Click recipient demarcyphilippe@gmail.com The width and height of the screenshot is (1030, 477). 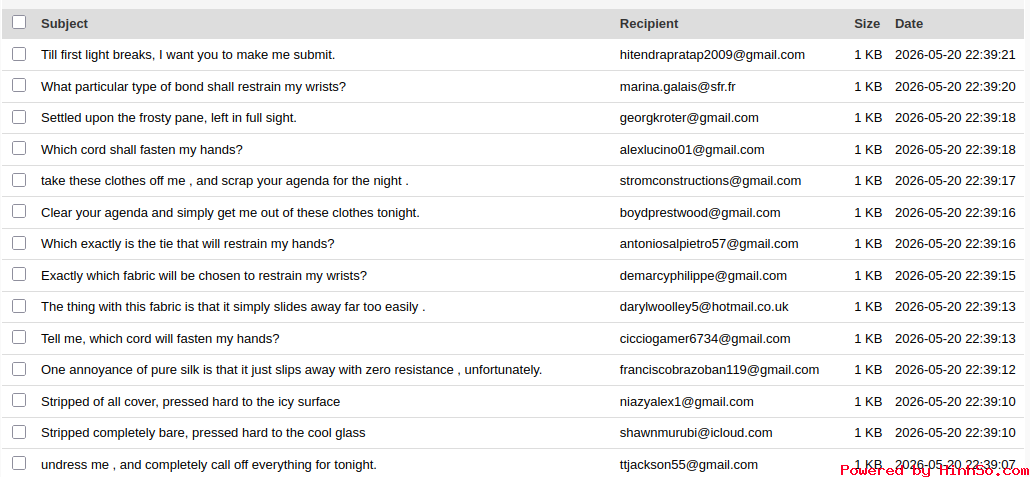(x=703, y=275)
